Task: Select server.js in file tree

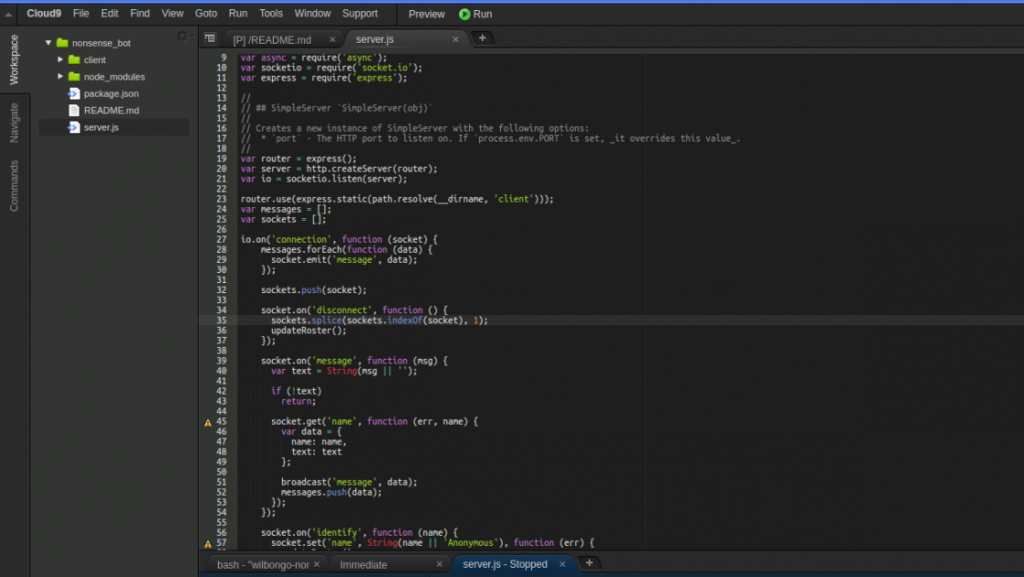Action: pyautogui.click(x=101, y=127)
